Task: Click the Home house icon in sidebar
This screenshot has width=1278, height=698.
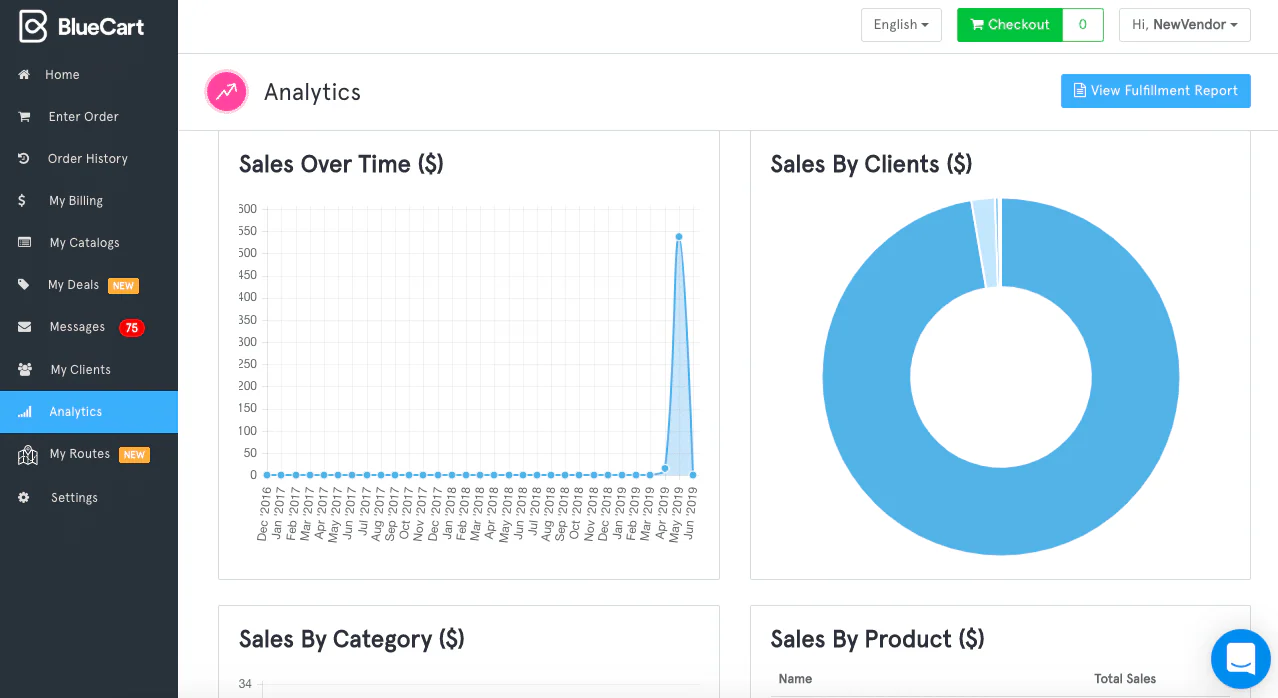Action: pyautogui.click(x=24, y=75)
